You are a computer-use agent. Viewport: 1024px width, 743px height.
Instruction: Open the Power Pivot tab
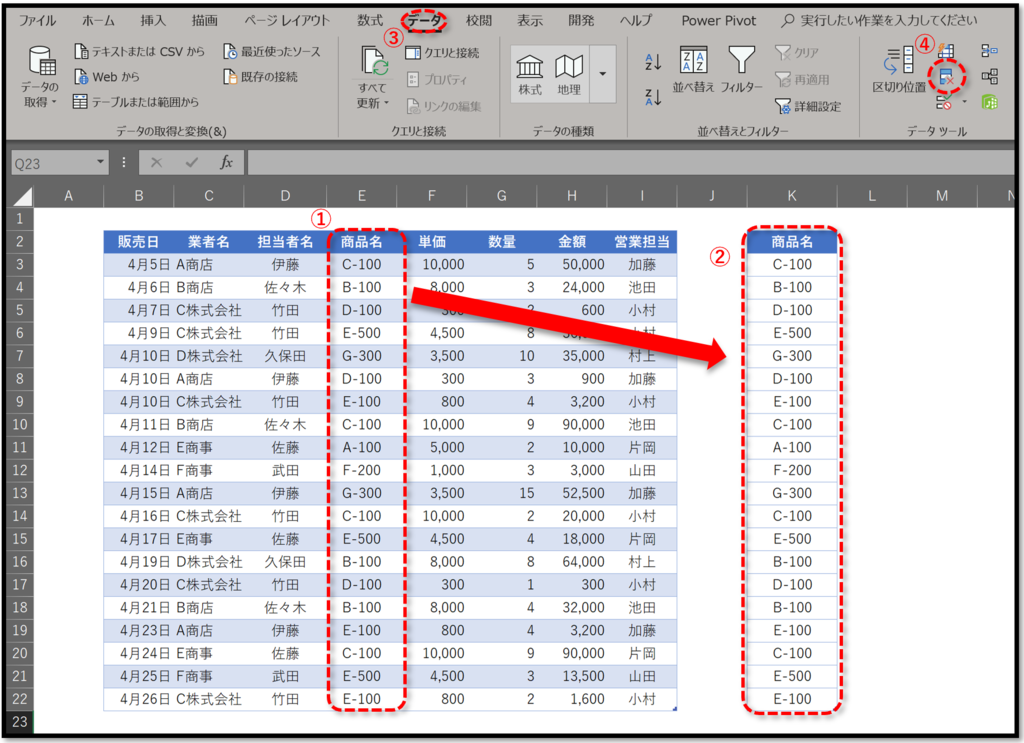click(718, 19)
